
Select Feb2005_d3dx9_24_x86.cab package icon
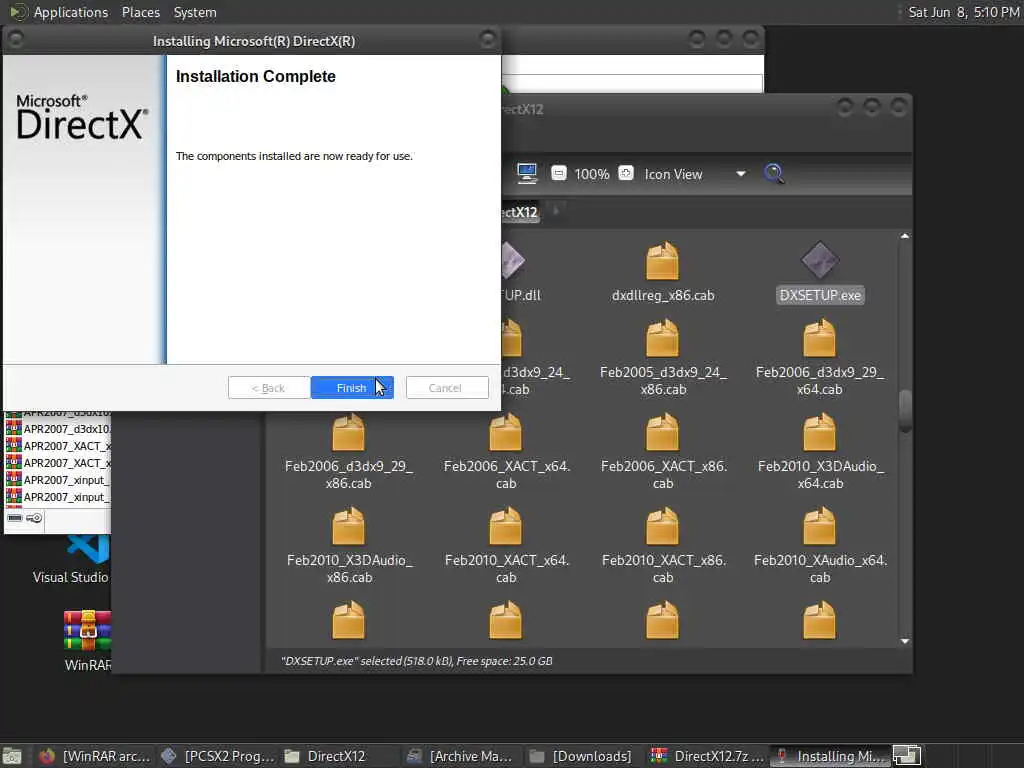[662, 338]
